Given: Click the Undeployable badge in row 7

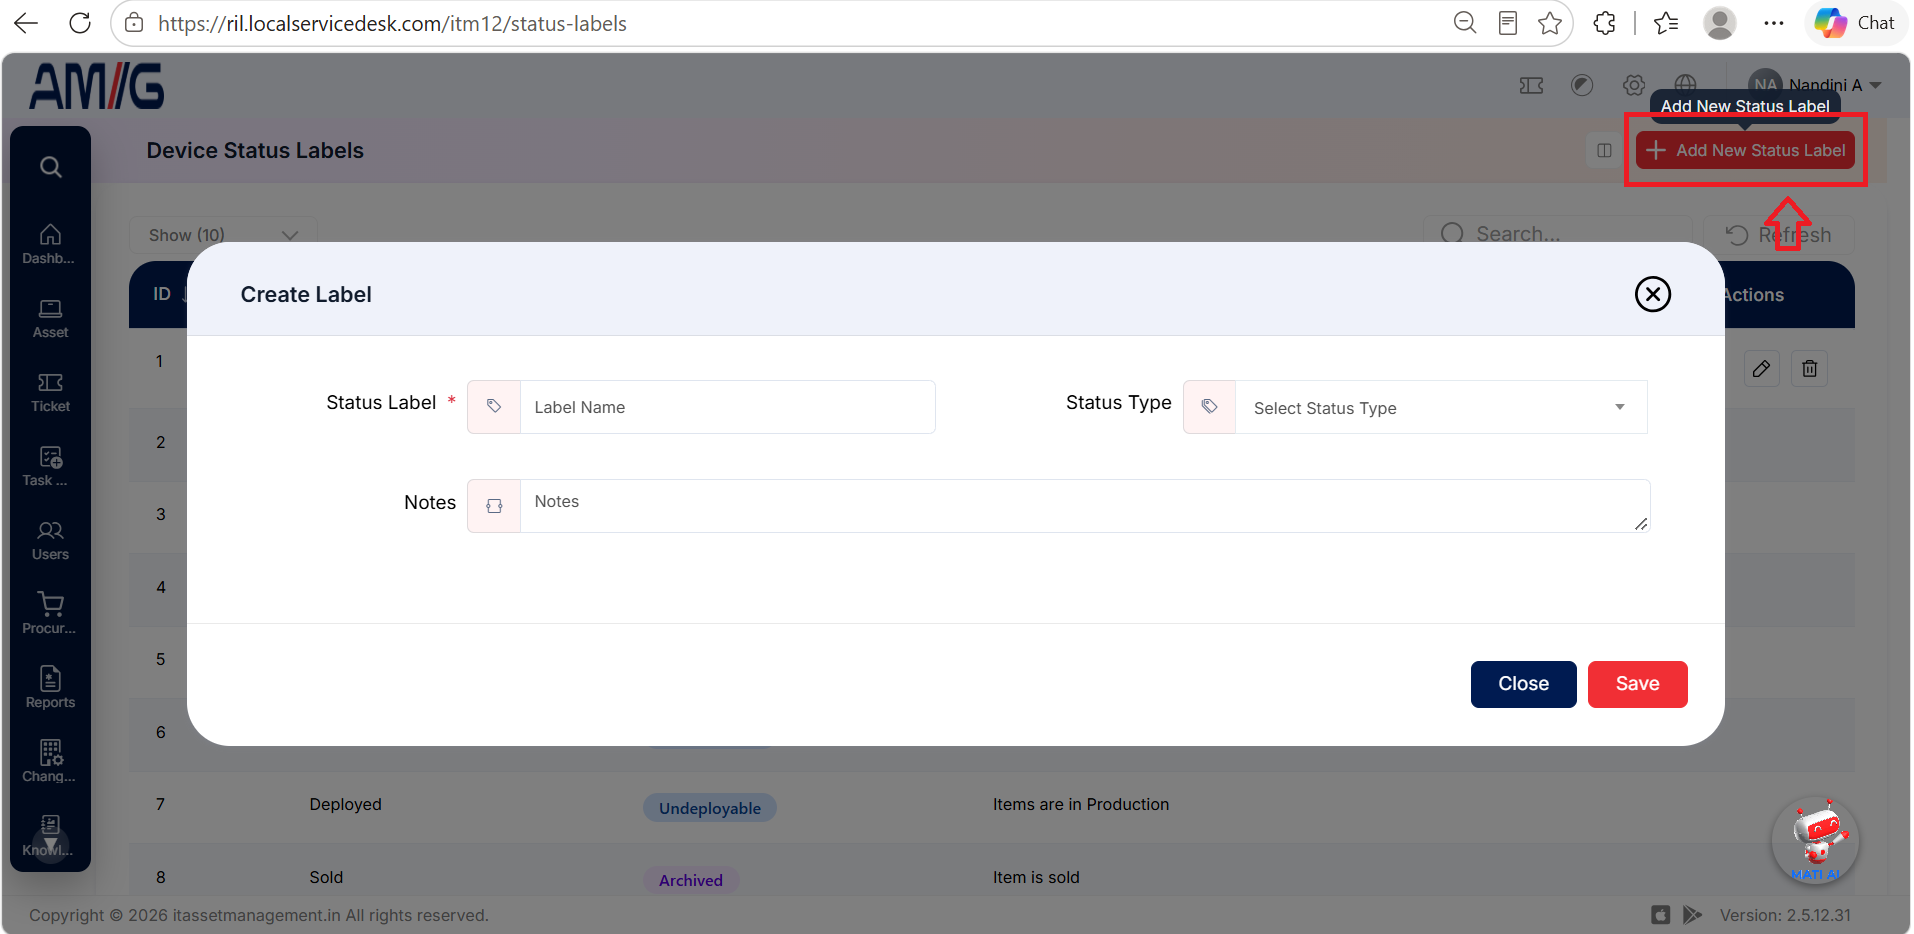Looking at the screenshot, I should point(709,808).
